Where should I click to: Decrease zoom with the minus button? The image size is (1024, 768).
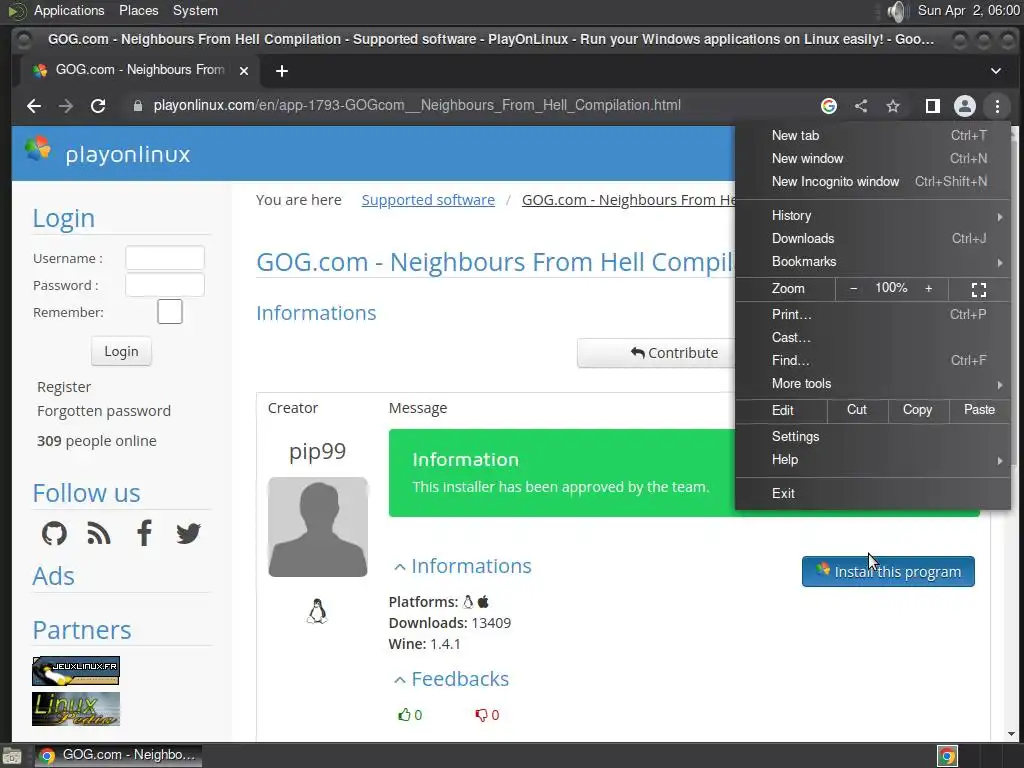[x=853, y=289]
